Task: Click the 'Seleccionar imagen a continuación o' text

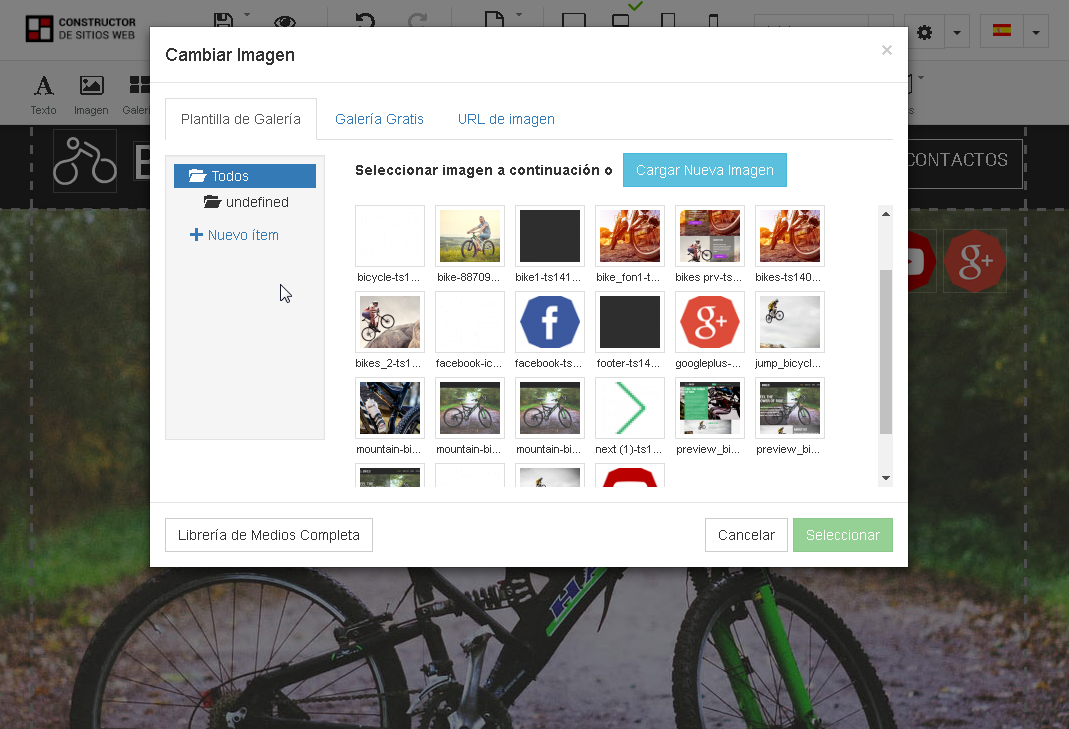Action: 483,170
